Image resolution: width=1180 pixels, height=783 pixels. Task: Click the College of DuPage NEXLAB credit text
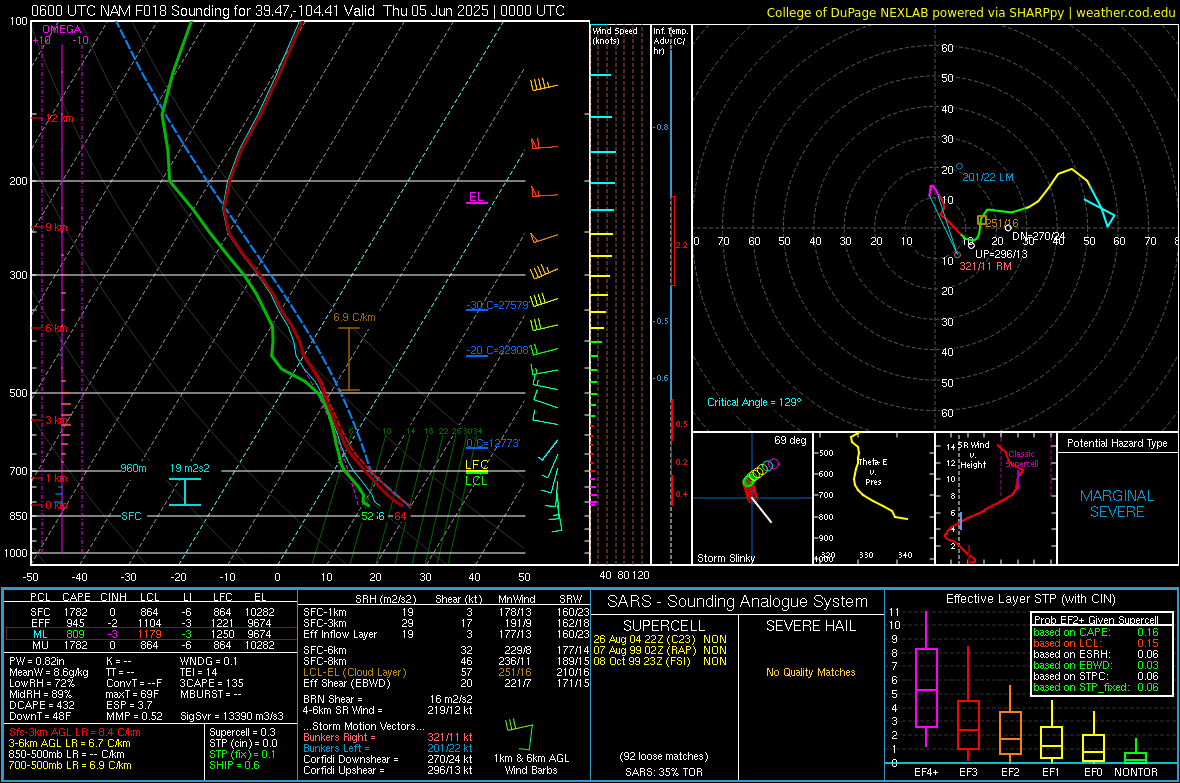pos(970,12)
